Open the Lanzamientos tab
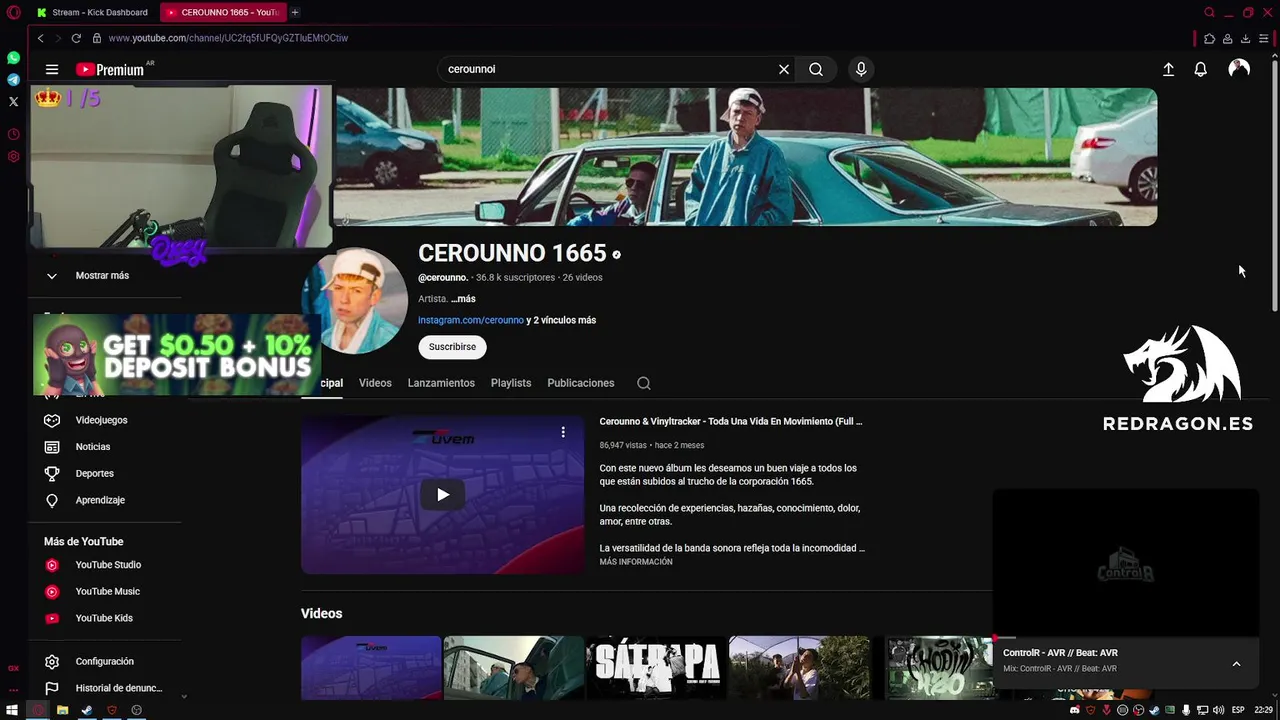The image size is (1280, 720). point(441,383)
